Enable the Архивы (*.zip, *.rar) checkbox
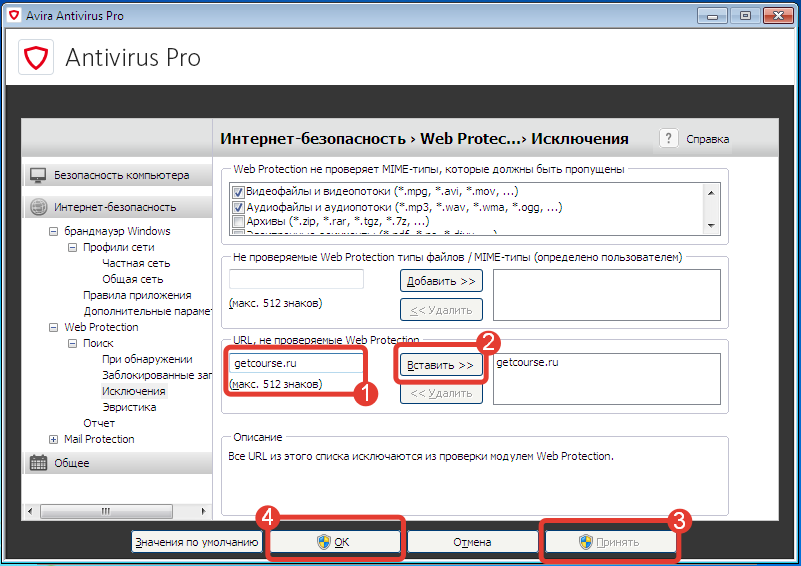The image size is (801, 566). pos(238,222)
